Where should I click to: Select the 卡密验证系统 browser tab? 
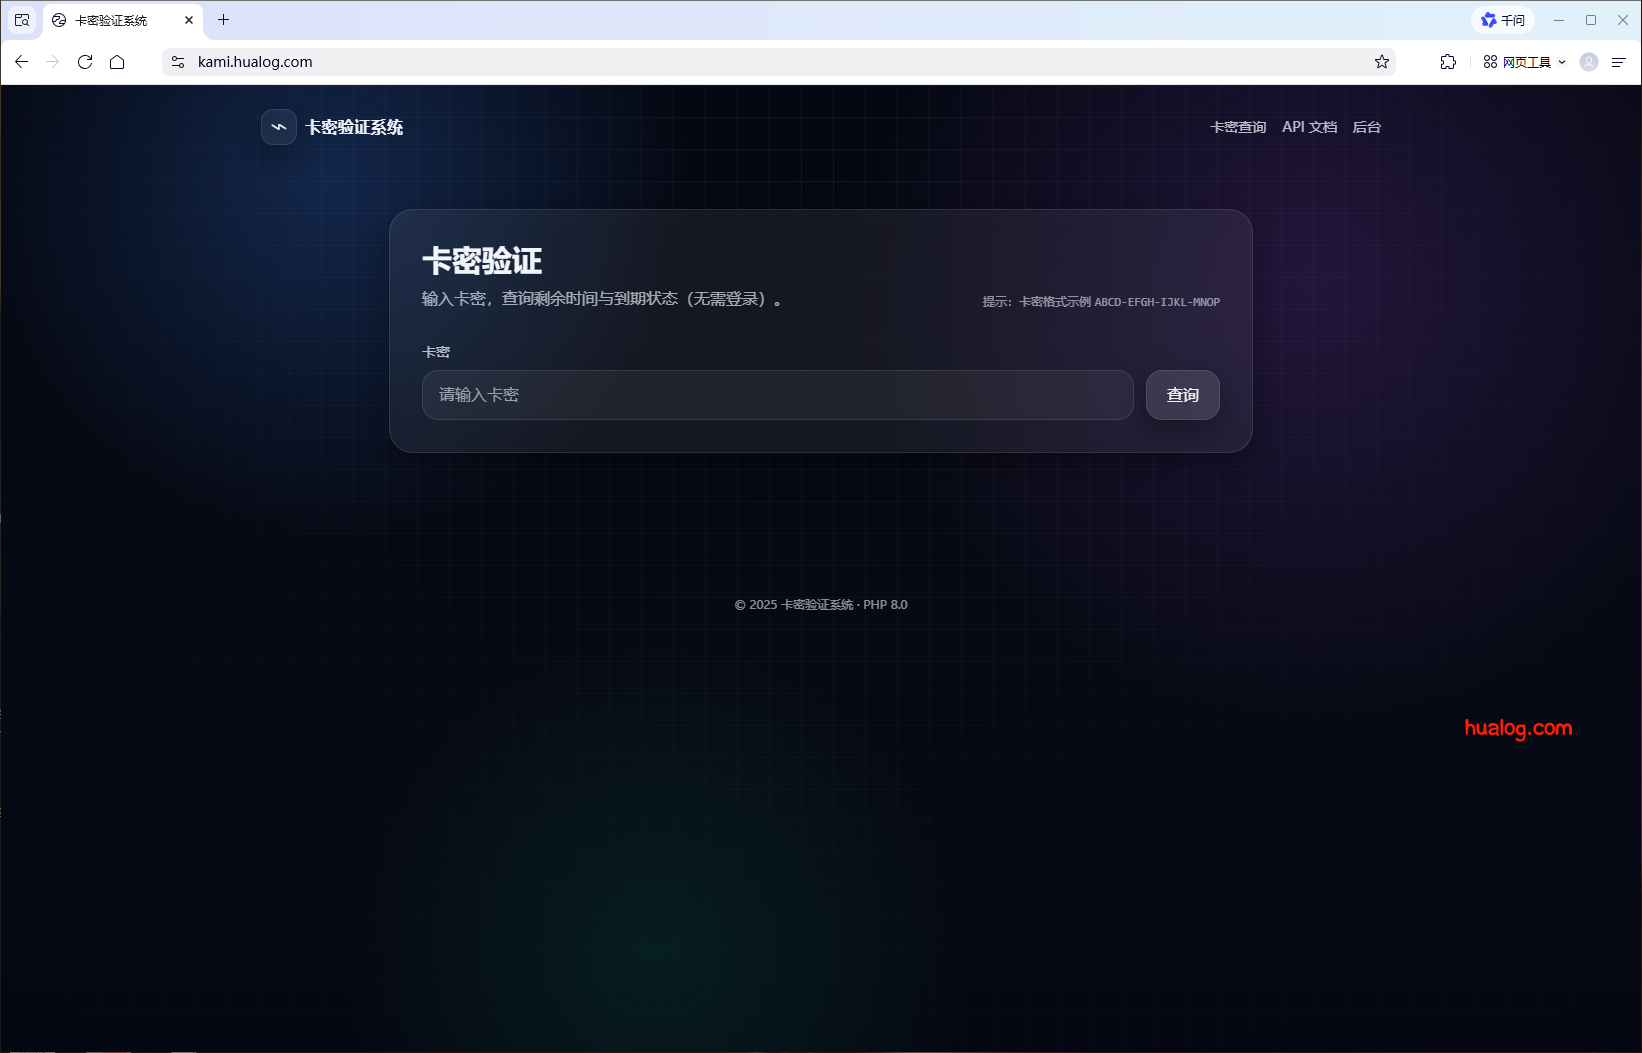[110, 19]
